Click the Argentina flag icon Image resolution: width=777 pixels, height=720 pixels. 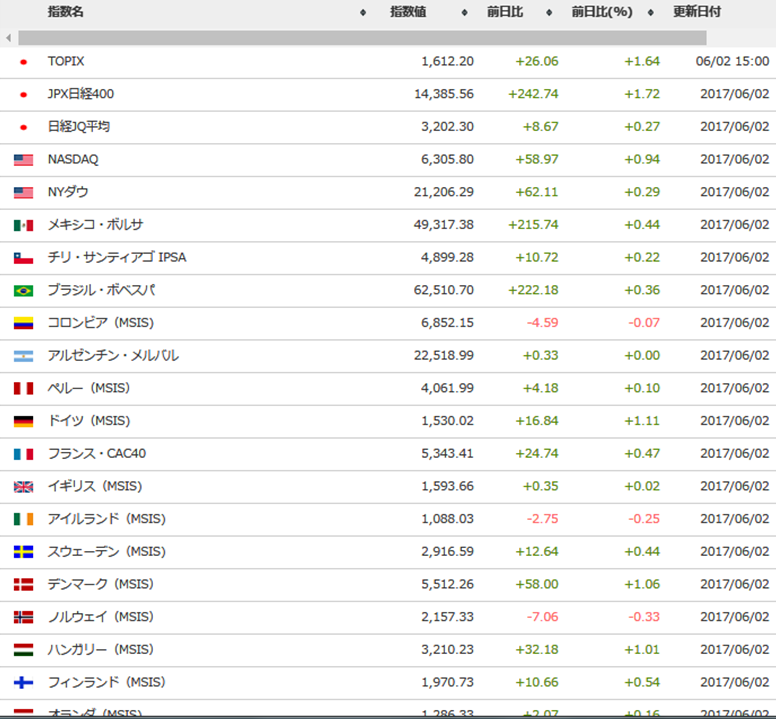(23, 356)
